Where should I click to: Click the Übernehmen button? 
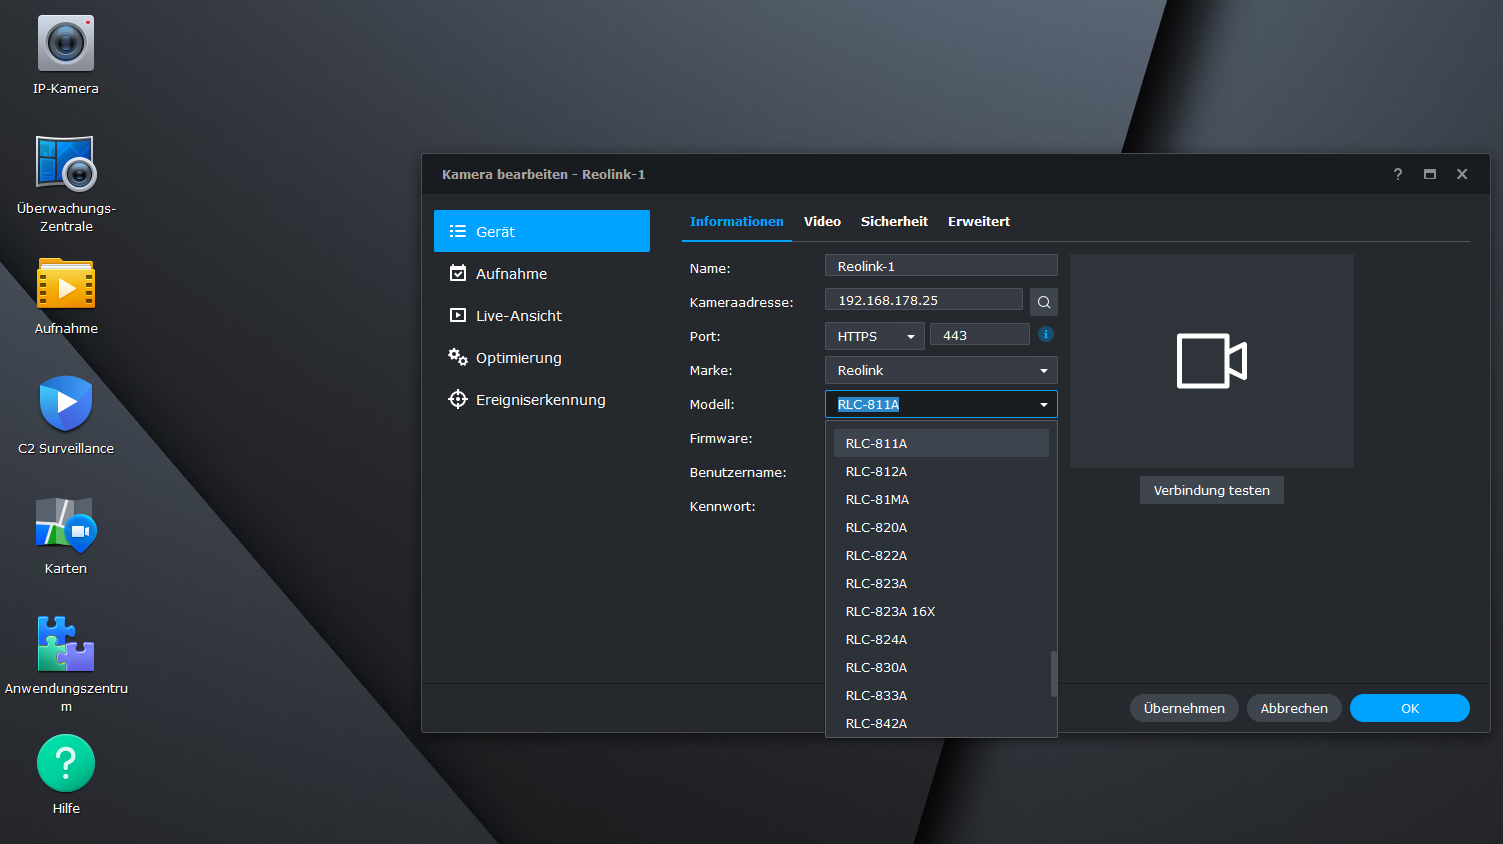(1184, 708)
